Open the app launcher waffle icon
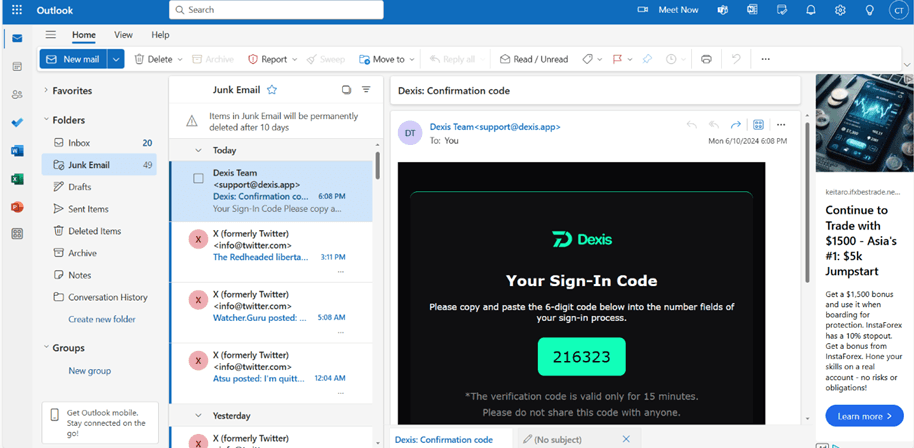 17,10
